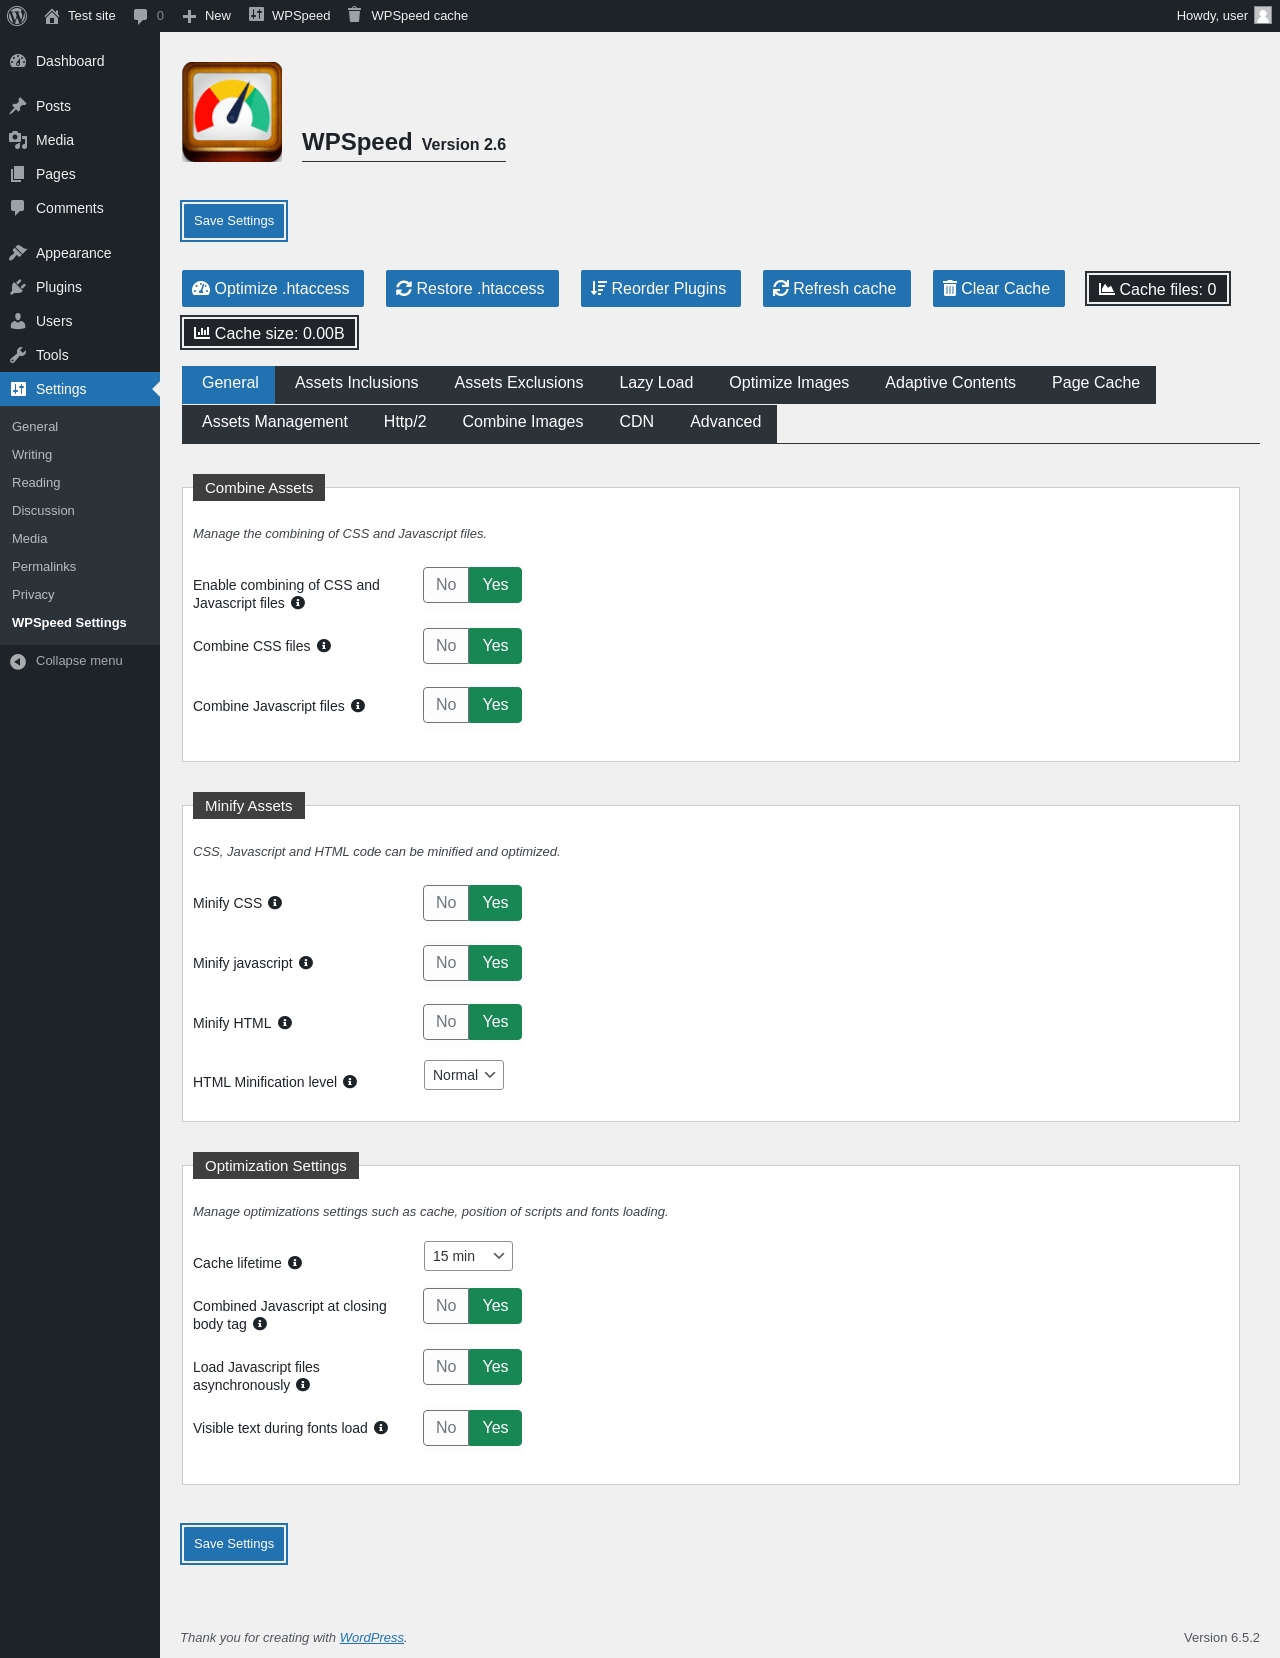Click the bottom Save Settings button
Viewport: 1280px width, 1658px height.
click(234, 1544)
